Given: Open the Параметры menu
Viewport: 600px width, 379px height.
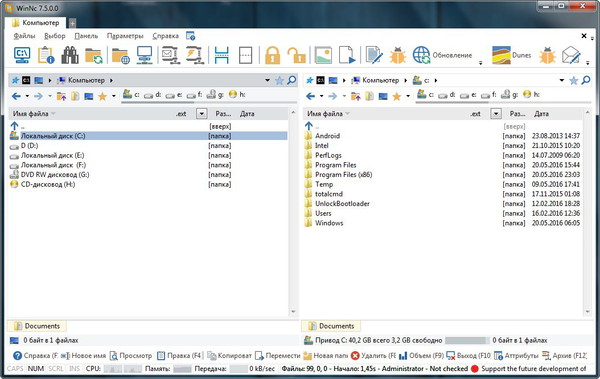Looking at the screenshot, I should click(x=125, y=36).
